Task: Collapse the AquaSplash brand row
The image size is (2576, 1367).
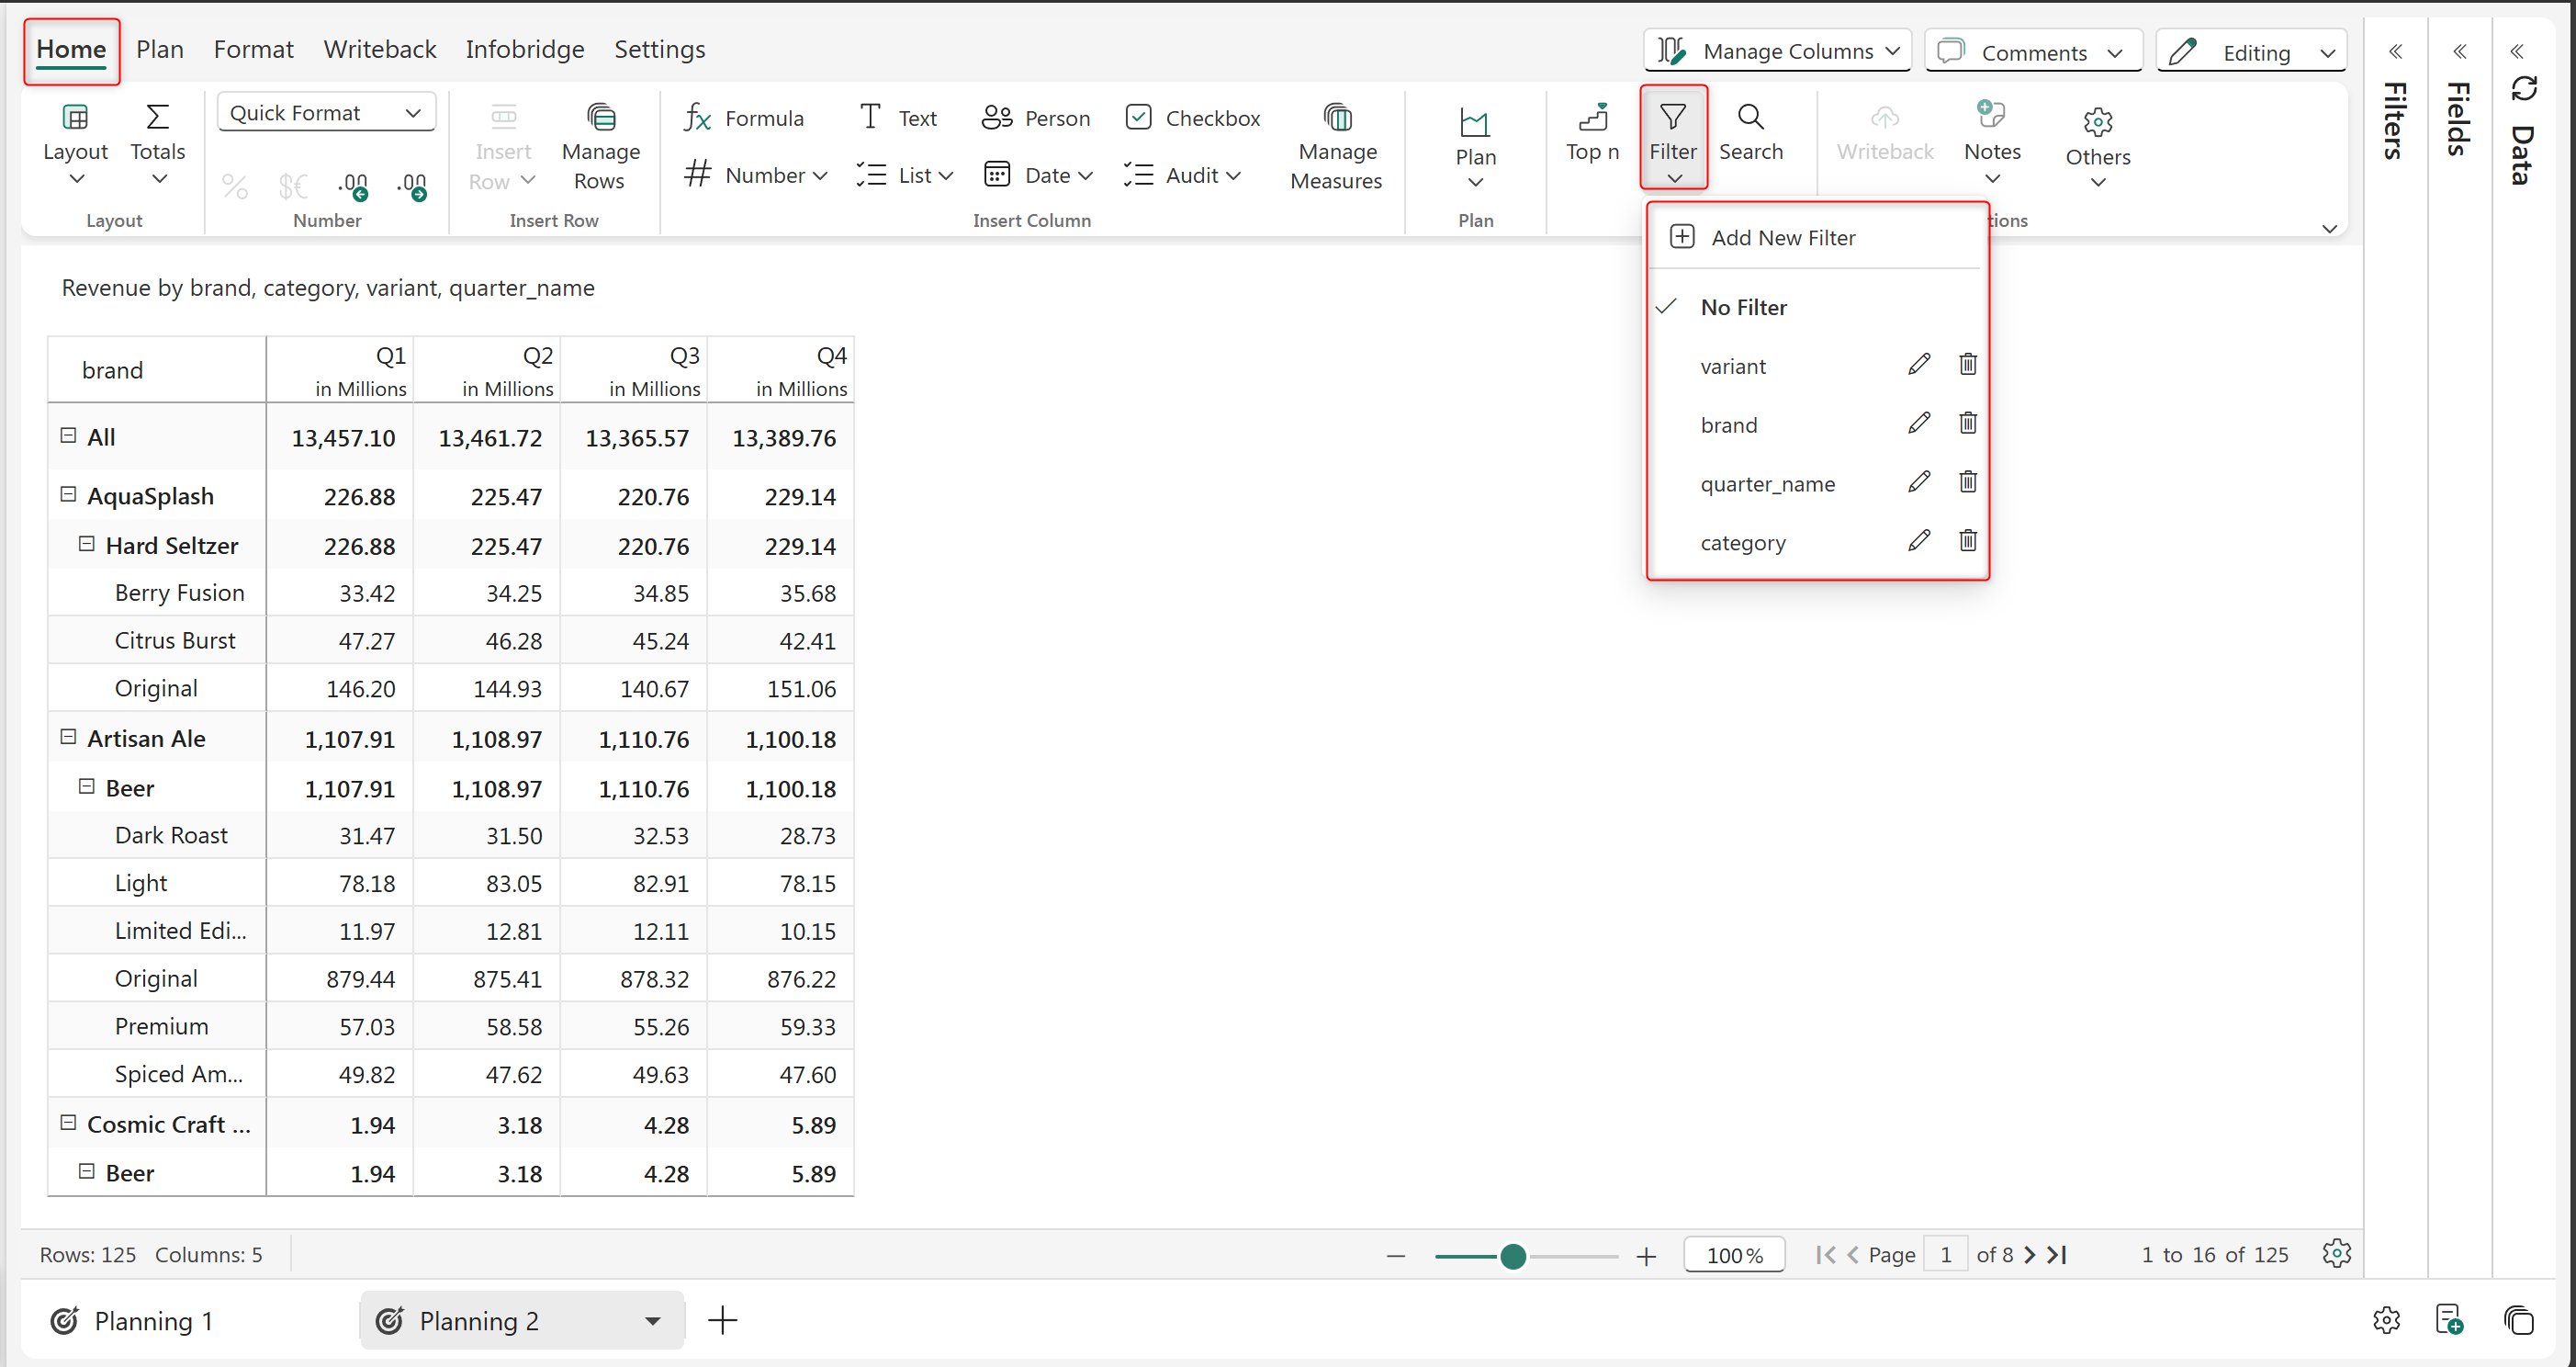Action: [x=68, y=495]
